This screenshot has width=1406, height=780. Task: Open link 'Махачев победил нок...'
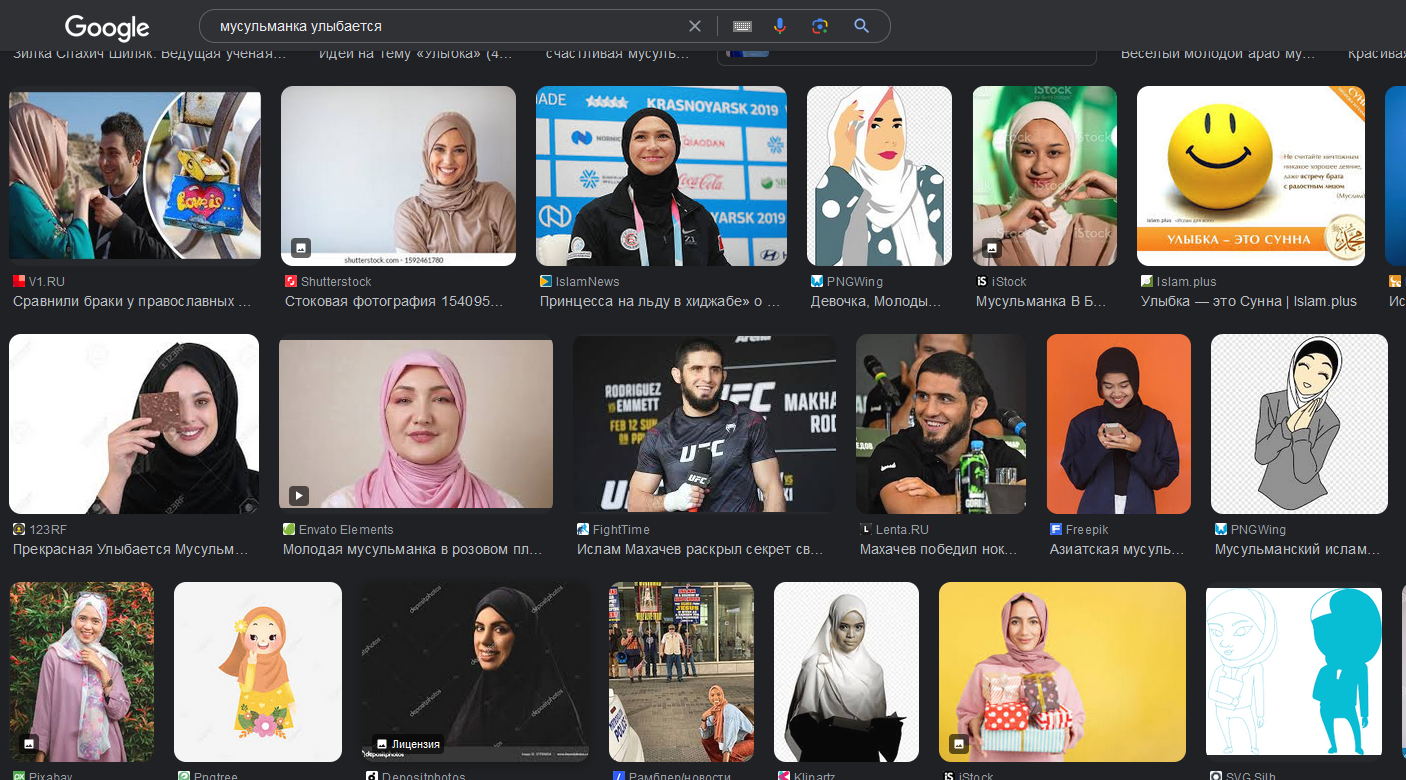tap(938, 549)
